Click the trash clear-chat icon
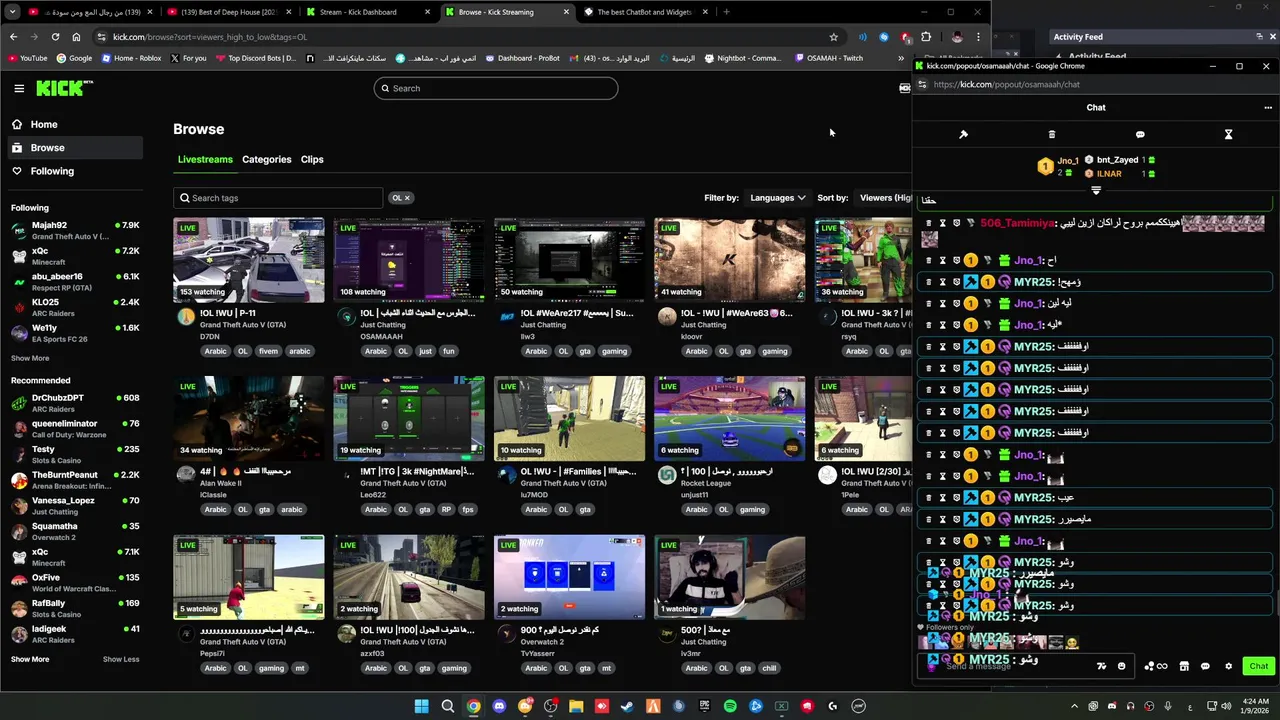Image resolution: width=1280 pixels, height=720 pixels. [1052, 134]
